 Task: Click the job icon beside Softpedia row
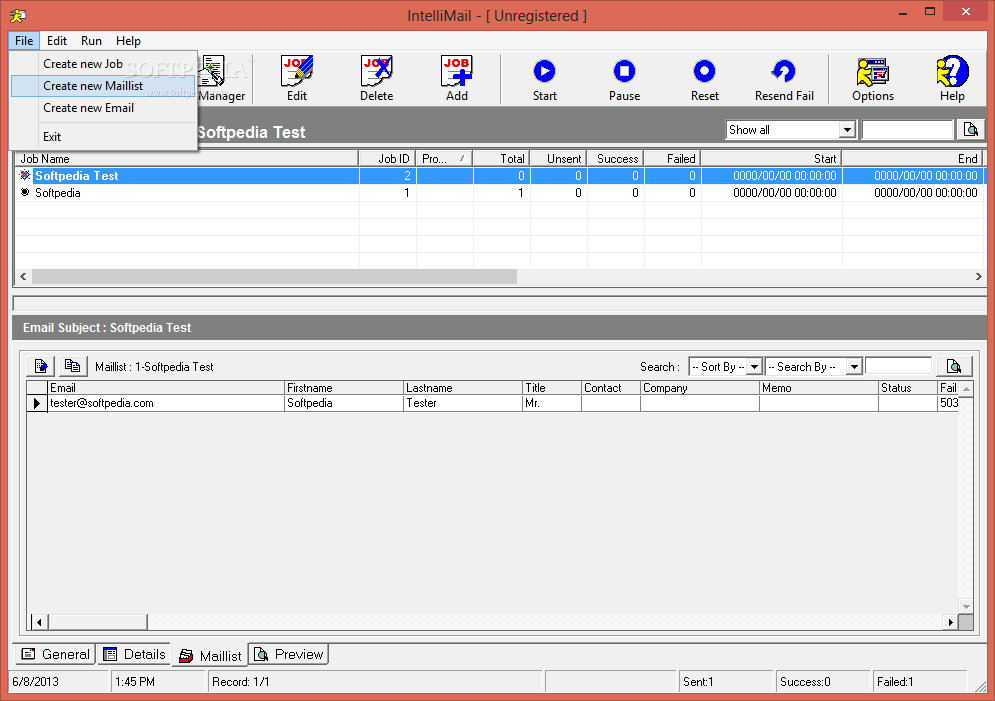pos(25,192)
